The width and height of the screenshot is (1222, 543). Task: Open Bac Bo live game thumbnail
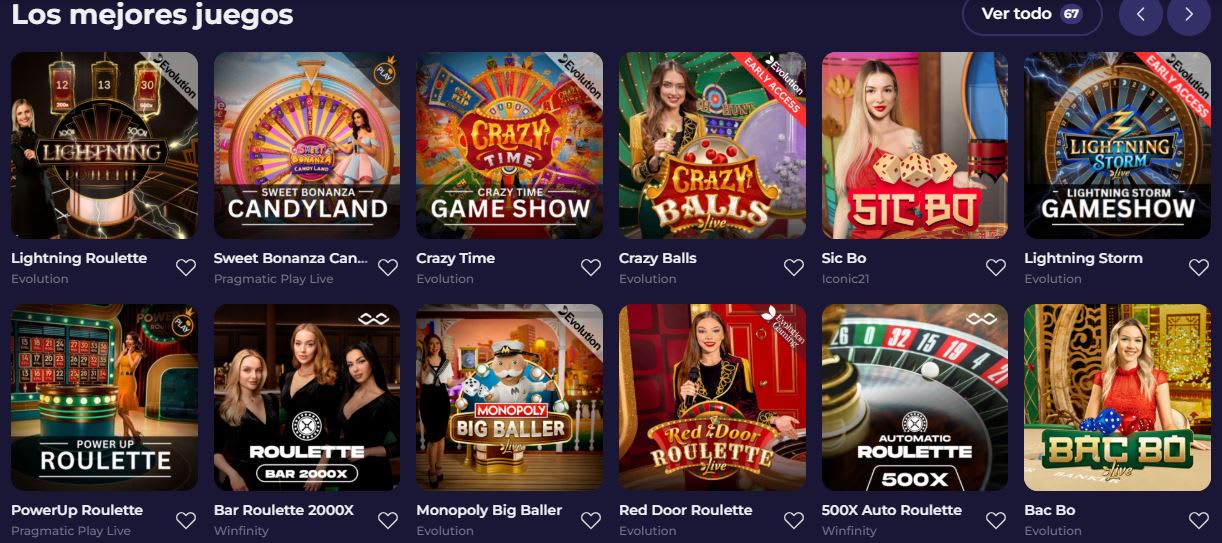click(1117, 398)
